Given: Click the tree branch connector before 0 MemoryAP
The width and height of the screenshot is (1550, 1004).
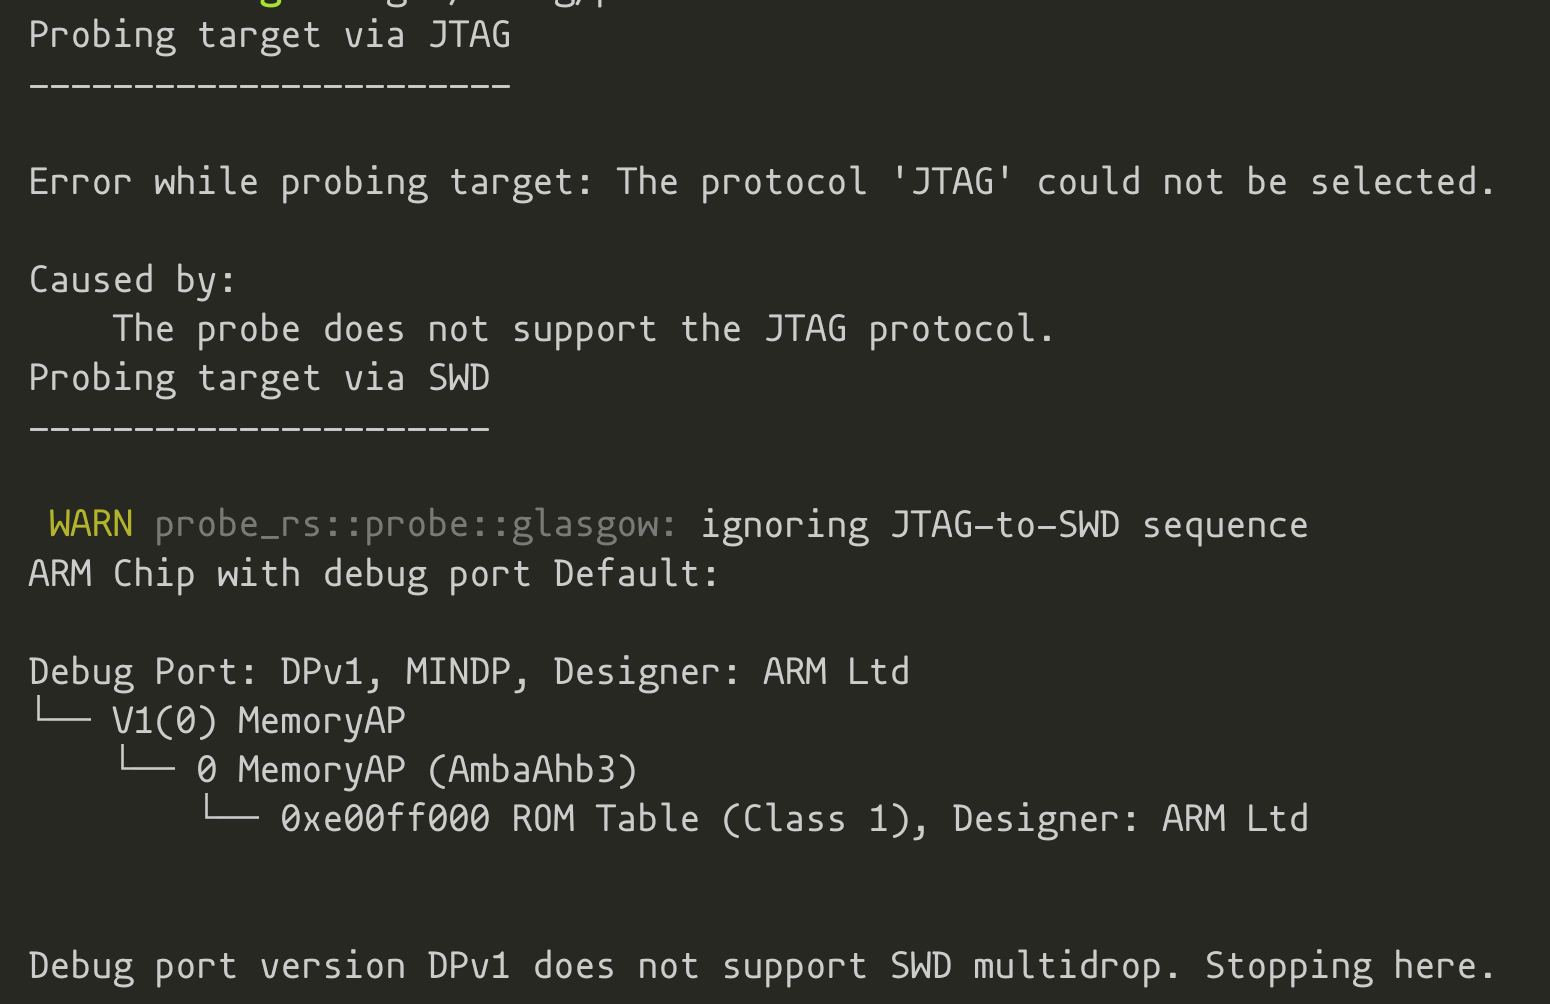Looking at the screenshot, I should (147, 762).
